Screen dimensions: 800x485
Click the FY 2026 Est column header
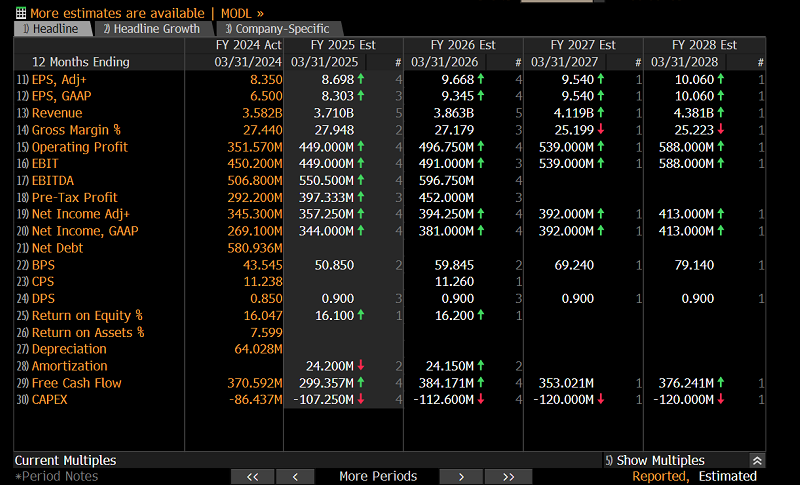pyautogui.click(x=463, y=45)
